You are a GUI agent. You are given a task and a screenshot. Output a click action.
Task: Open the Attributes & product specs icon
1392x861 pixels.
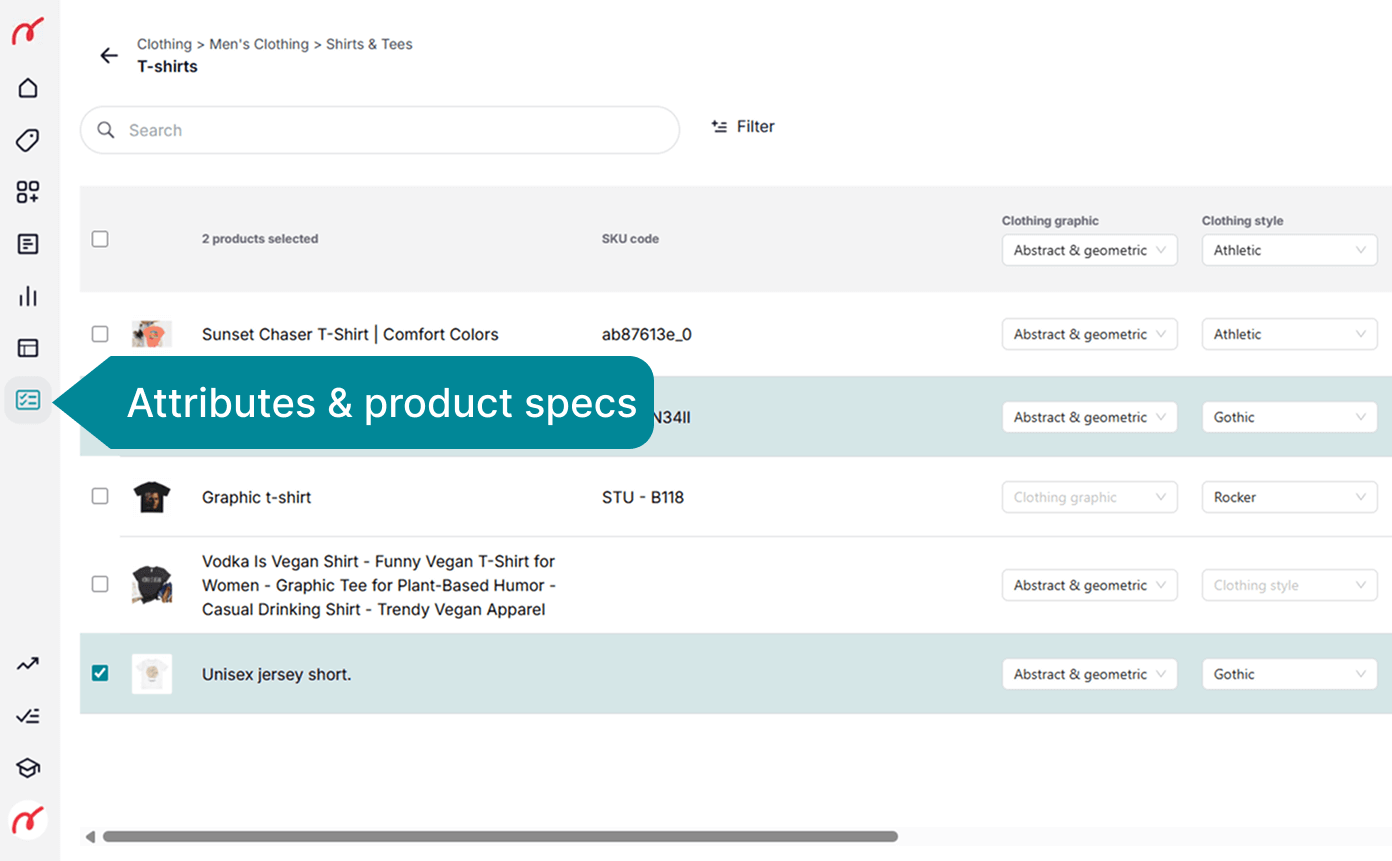[x=28, y=400]
